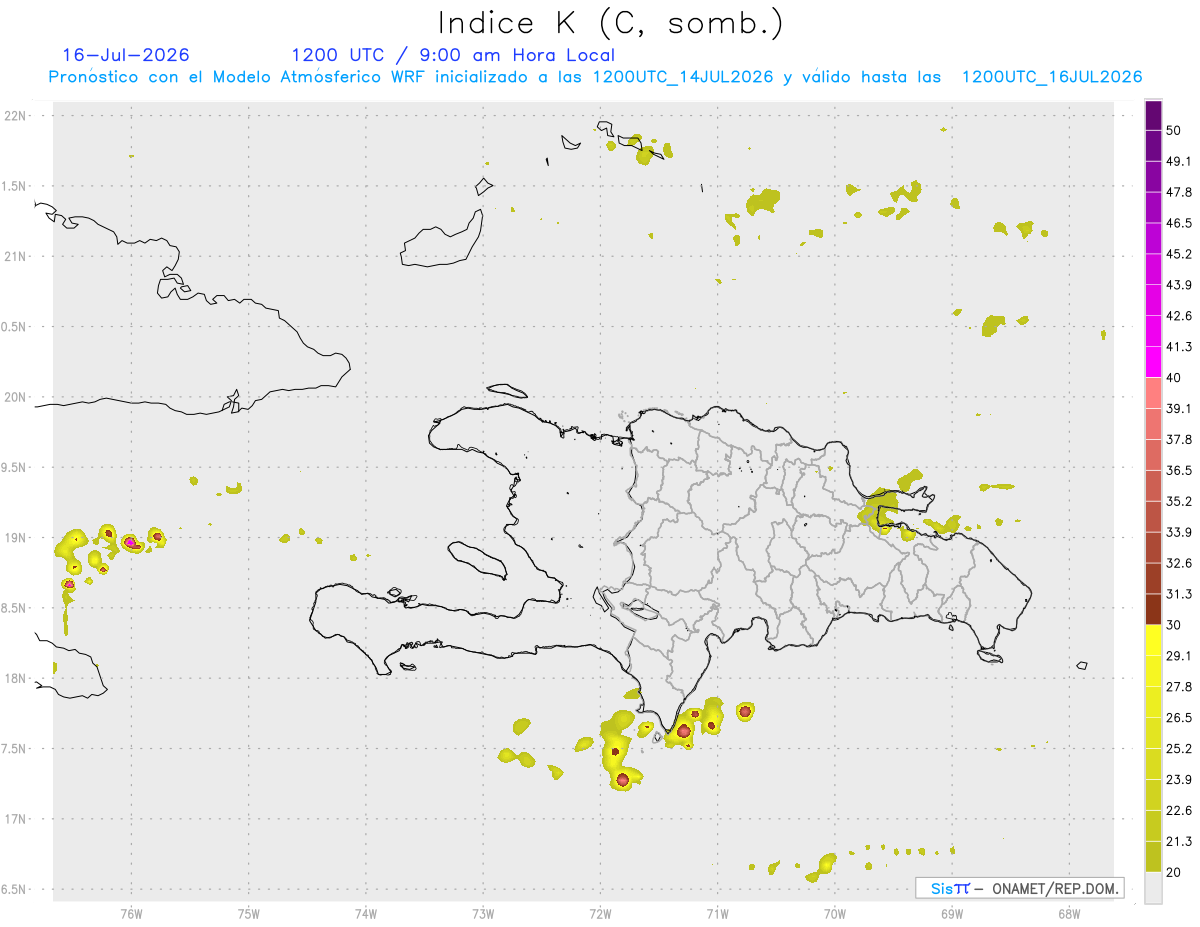The height and width of the screenshot is (927, 1200).
Task: Click the 68W longitude label
Action: (x=1069, y=914)
